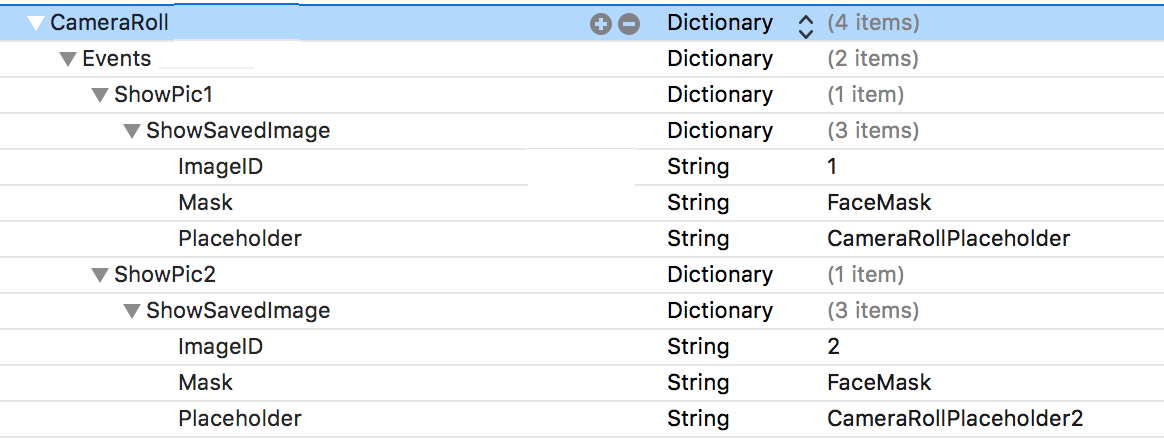Collapse ShowSavedImage triangle under ShowPic1
Screen dimensions: 1164x440
tap(132, 131)
